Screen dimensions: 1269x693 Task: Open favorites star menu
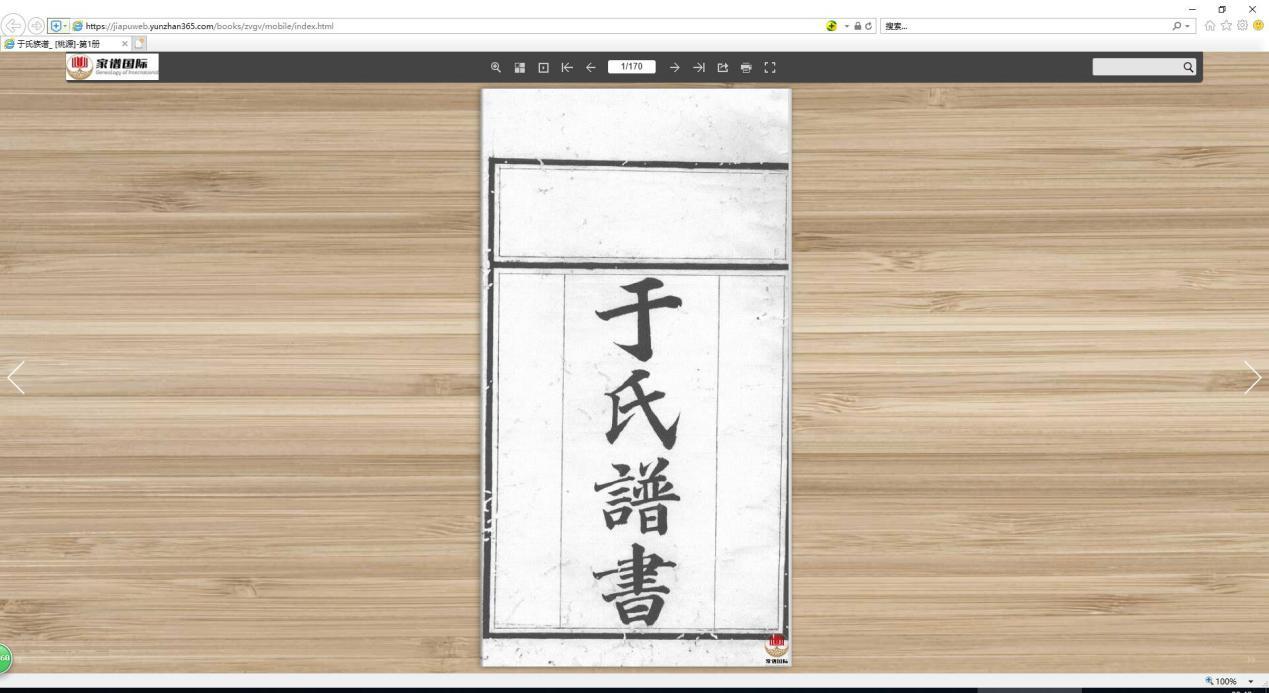(1227, 26)
